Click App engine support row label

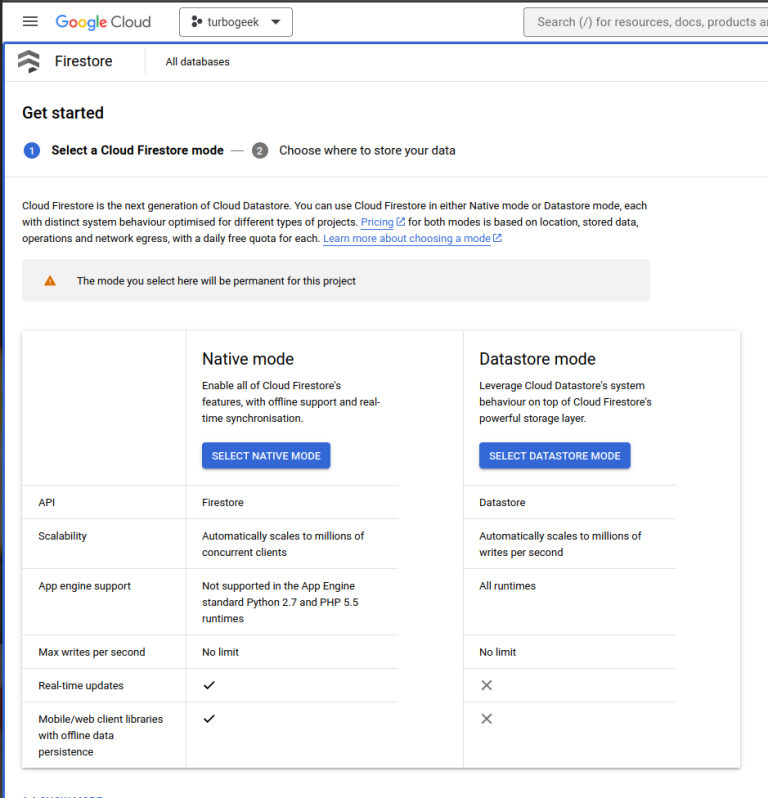pos(84,586)
